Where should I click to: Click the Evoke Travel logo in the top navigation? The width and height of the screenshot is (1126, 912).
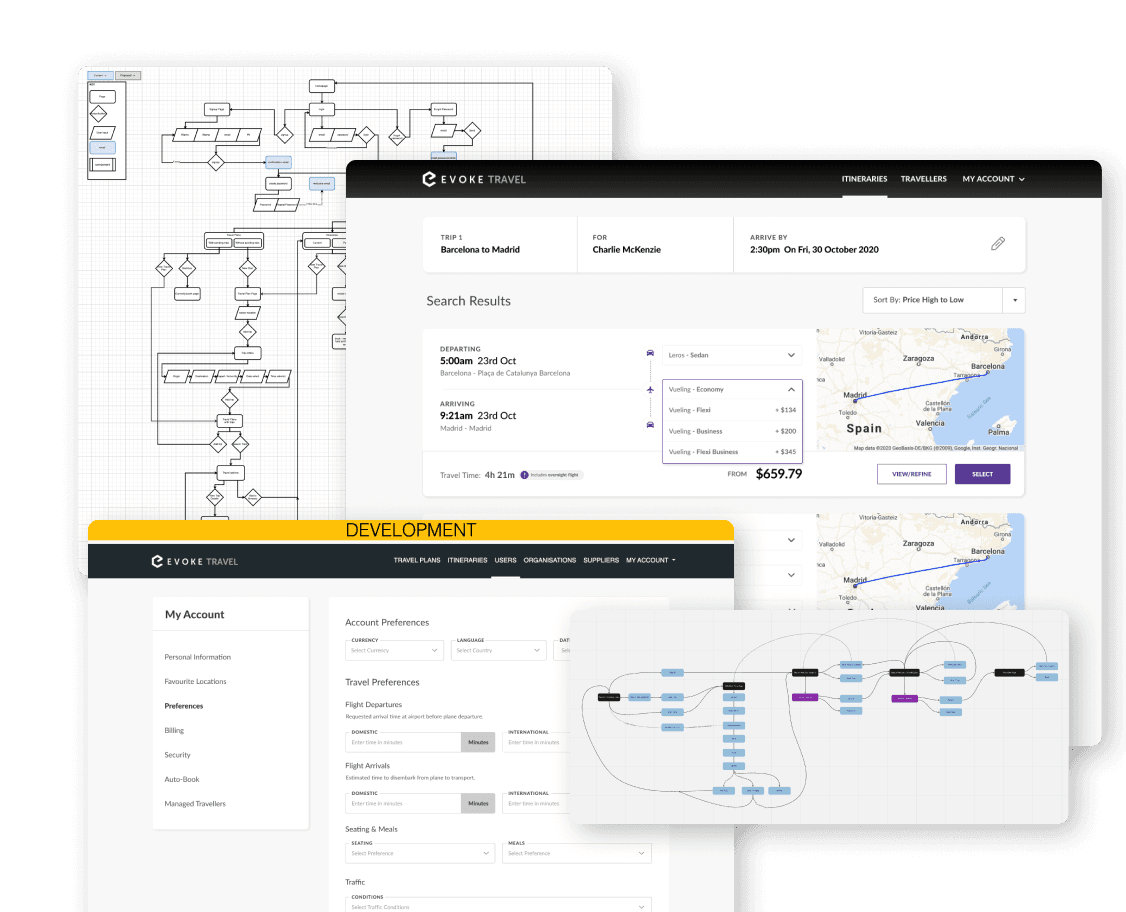coord(476,178)
